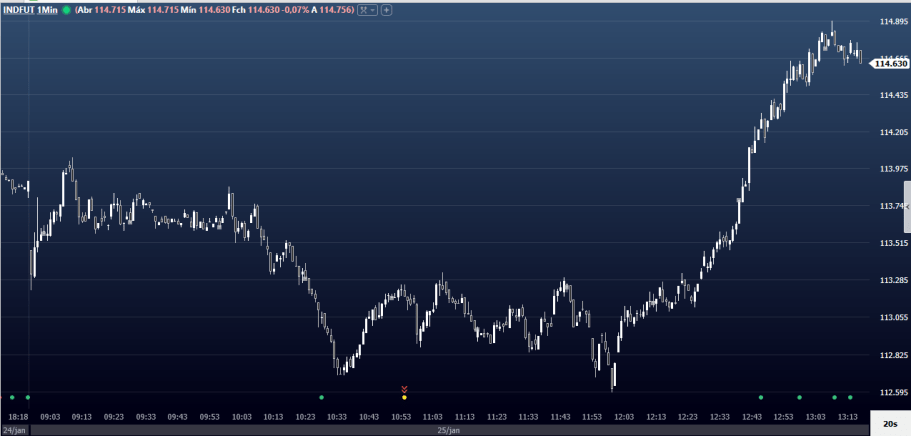911x436 pixels.
Task: Click the 114.205 level on price scale
Action: tap(892, 132)
